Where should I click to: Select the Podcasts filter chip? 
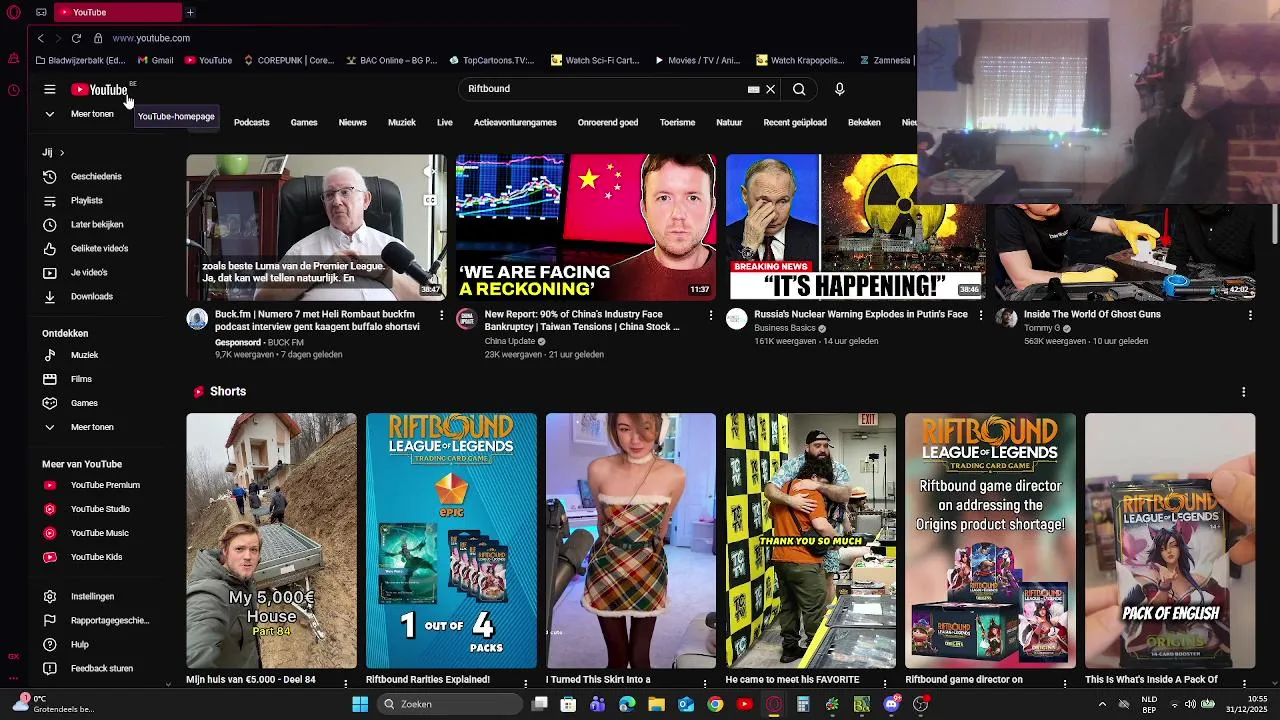(252, 122)
